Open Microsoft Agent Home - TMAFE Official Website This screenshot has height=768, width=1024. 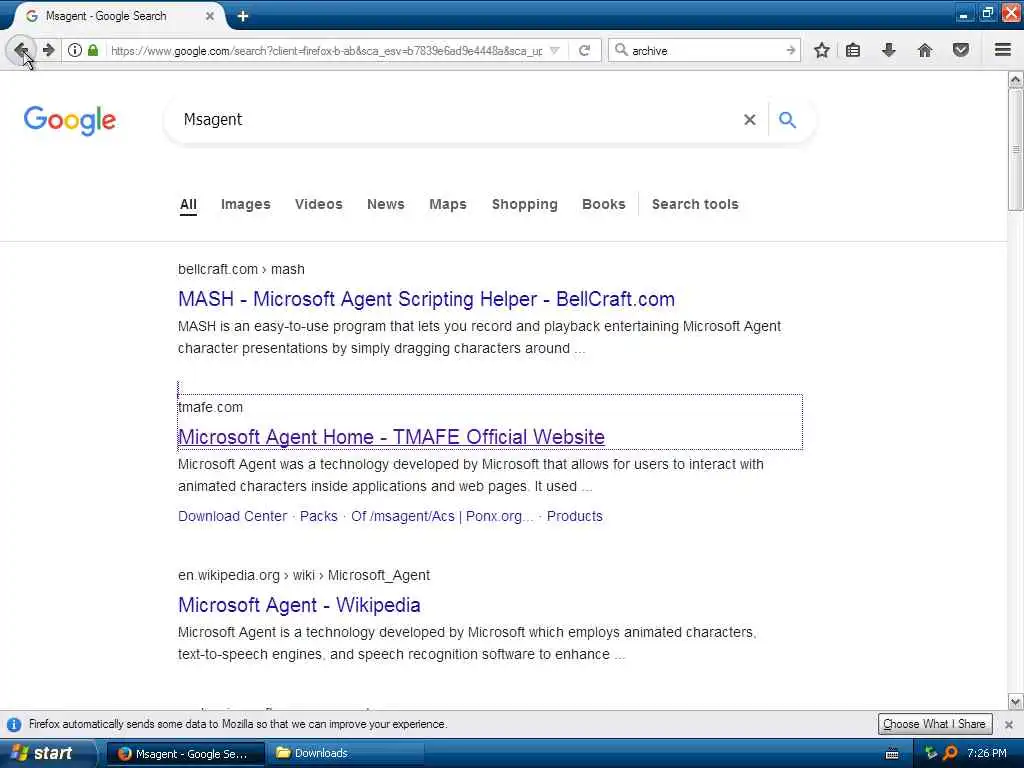(391, 437)
